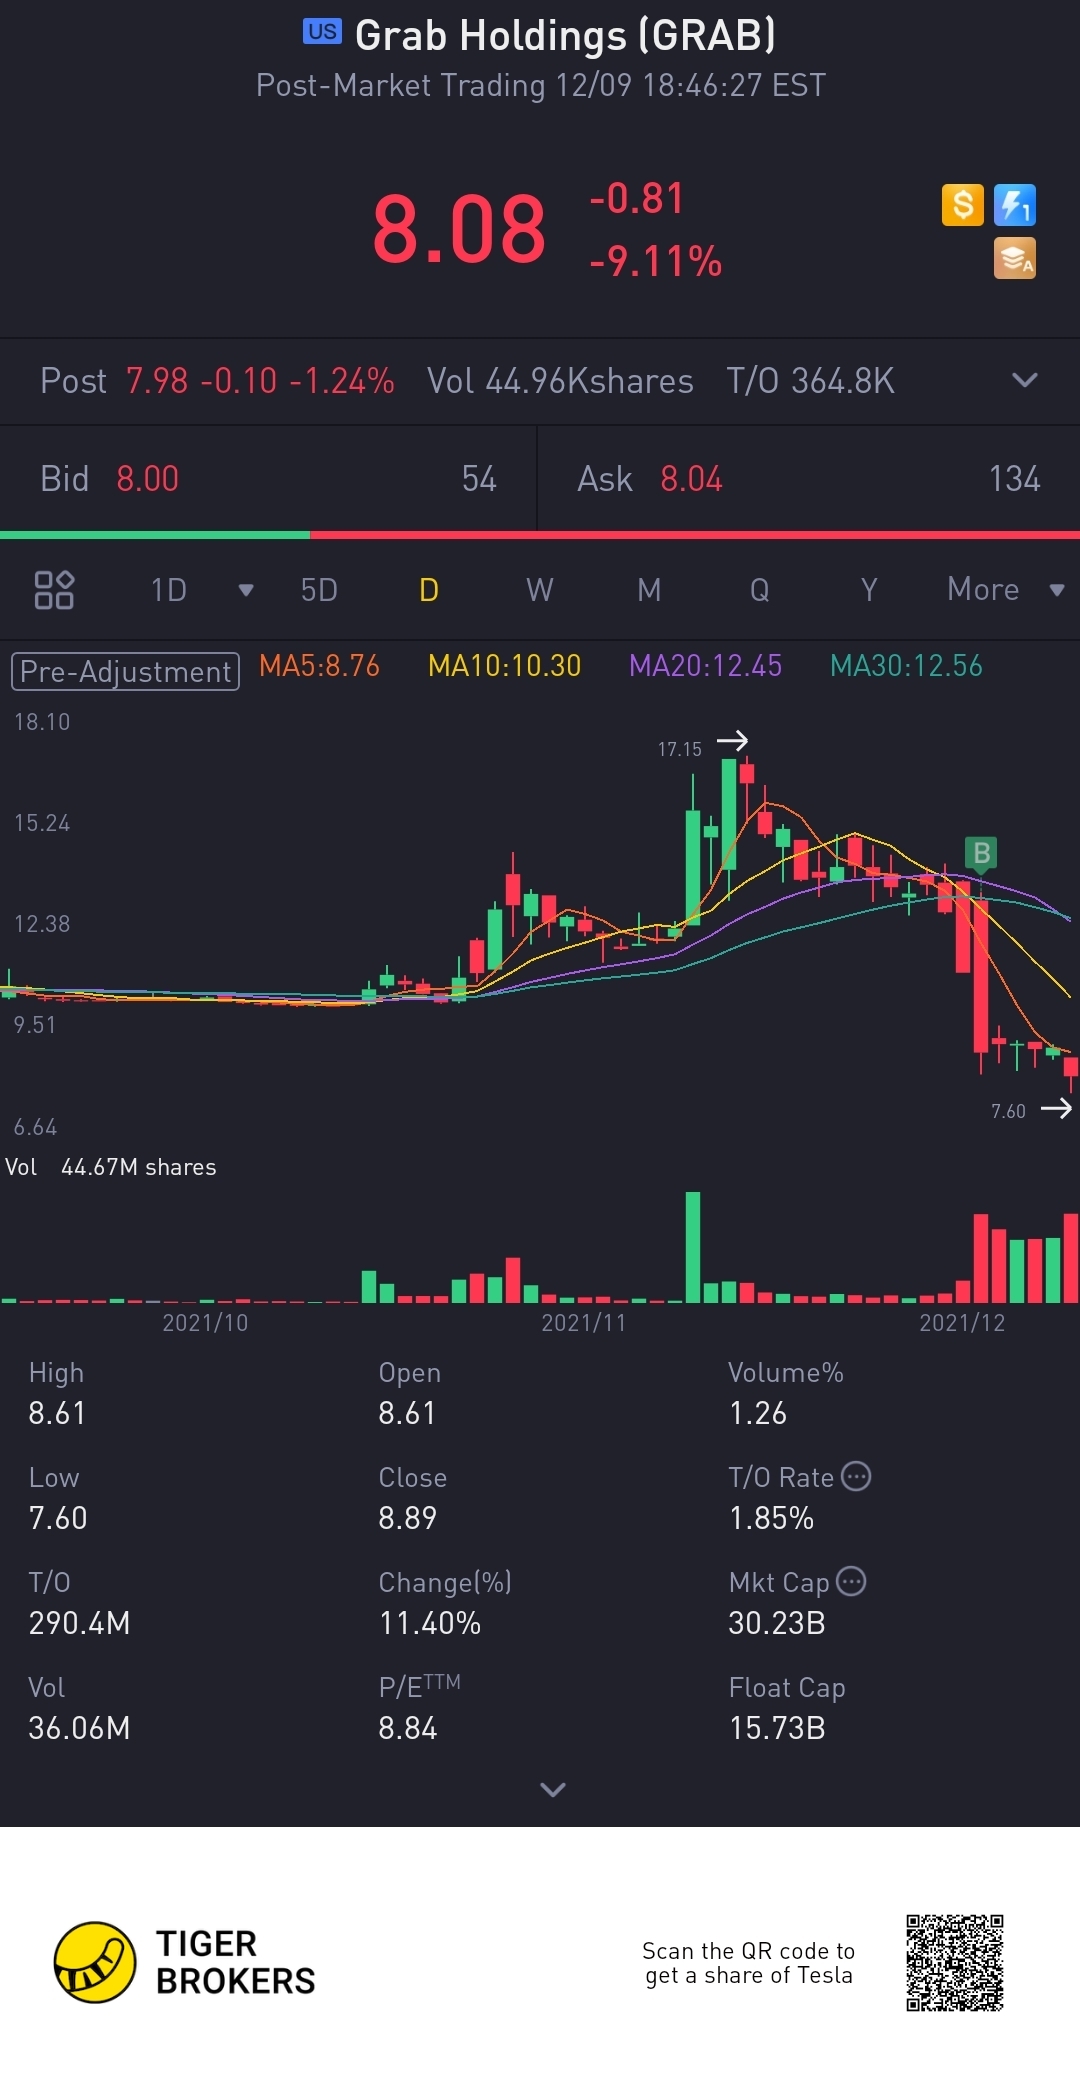This screenshot has height=2099, width=1080.
Task: Tap the tallest green volume bar
Action: tap(693, 1246)
